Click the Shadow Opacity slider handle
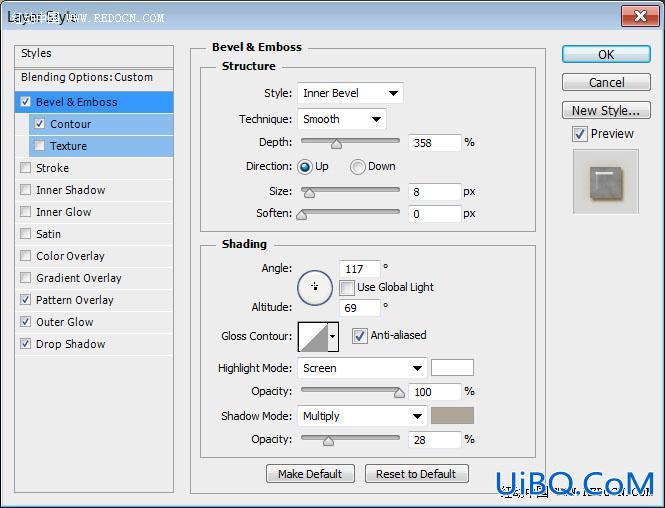Screen dimensions: 665x508 pos(328,441)
